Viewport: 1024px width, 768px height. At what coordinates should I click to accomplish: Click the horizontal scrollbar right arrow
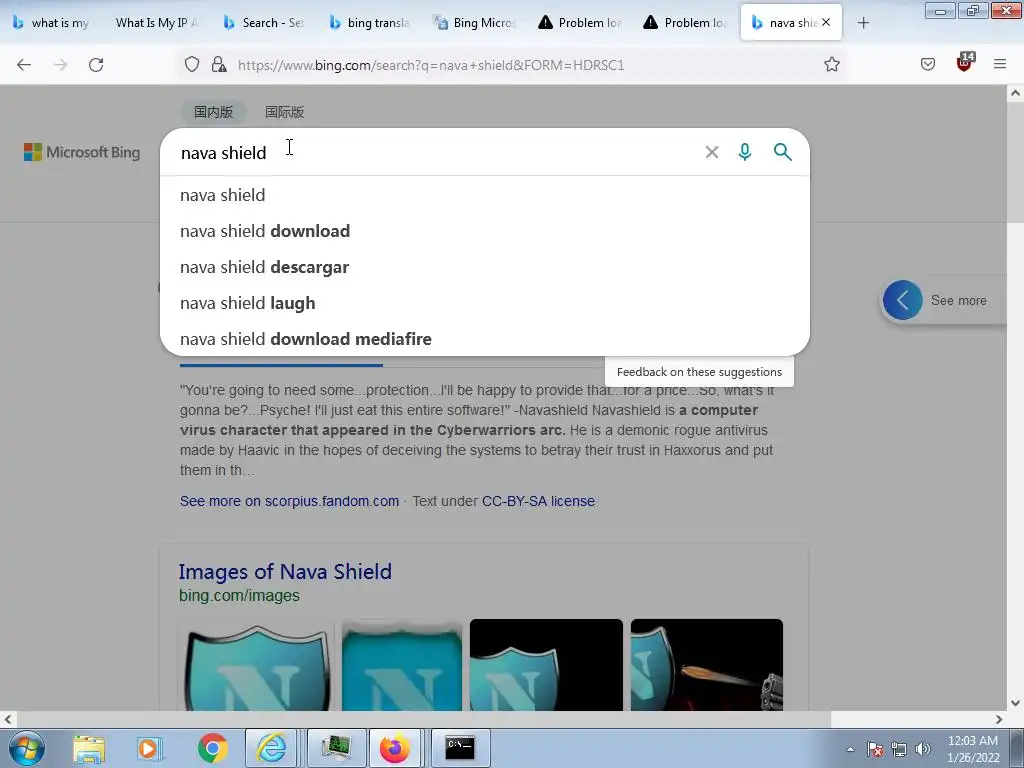pyautogui.click(x=999, y=719)
